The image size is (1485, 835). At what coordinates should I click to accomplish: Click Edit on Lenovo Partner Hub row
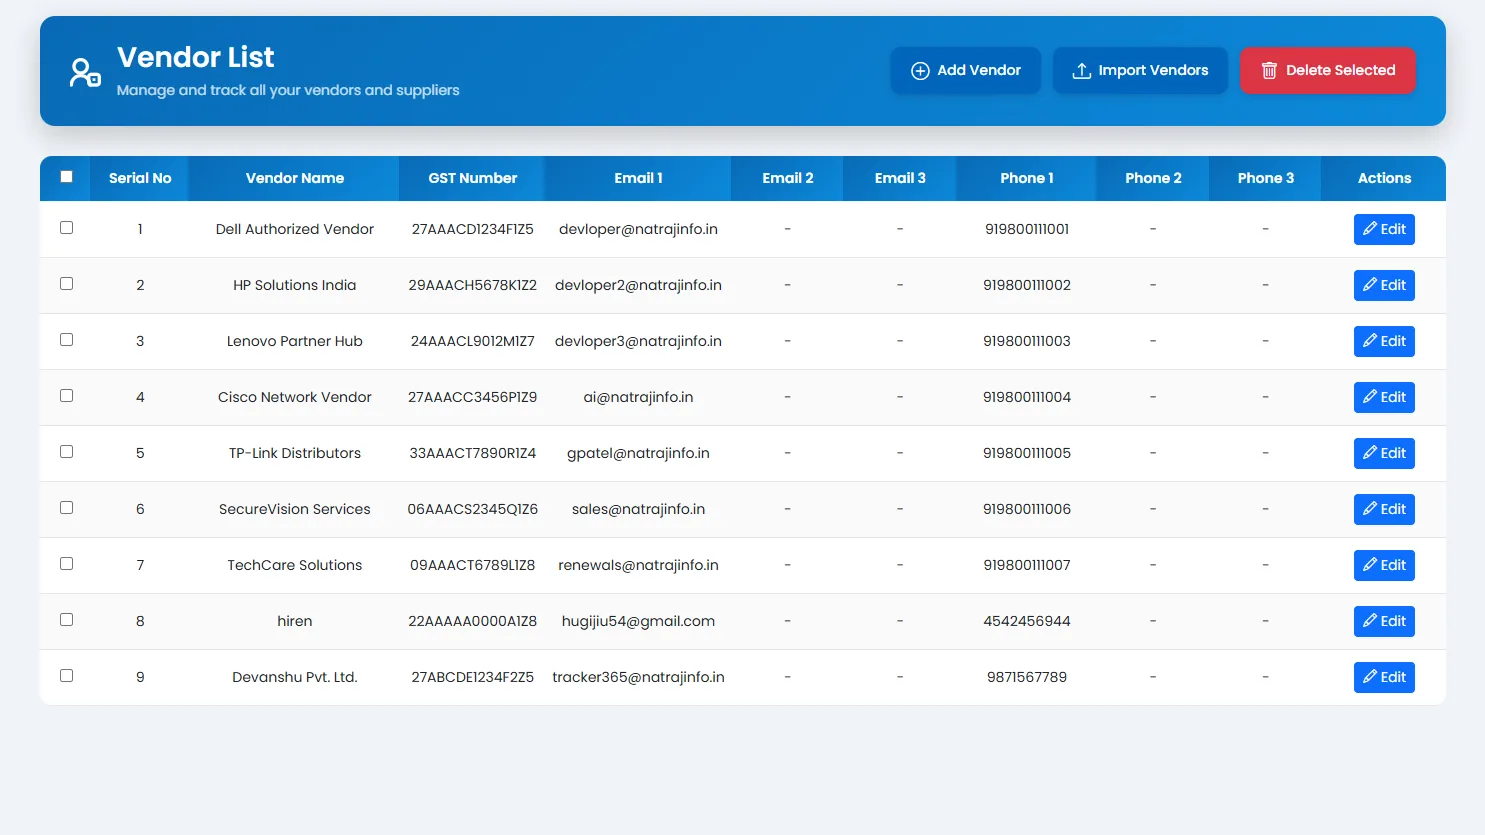click(1384, 341)
